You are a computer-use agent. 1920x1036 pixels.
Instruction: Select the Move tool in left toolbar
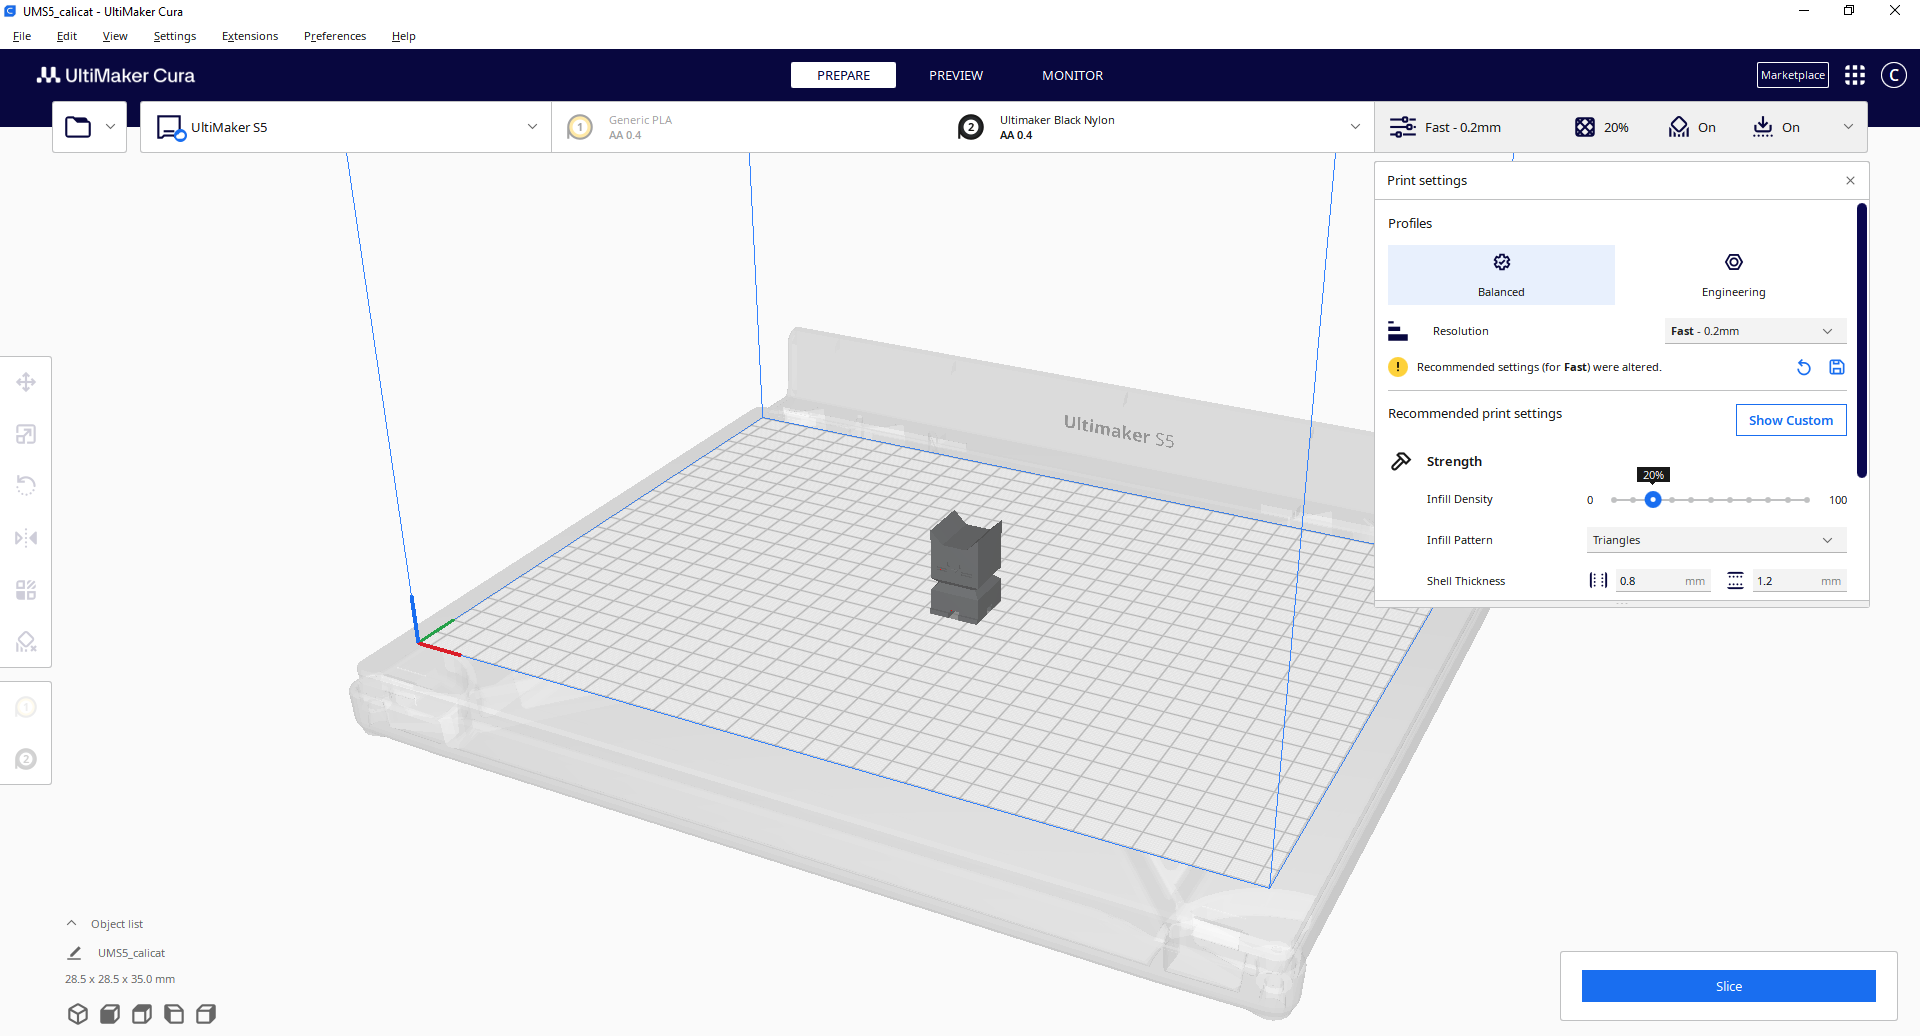coord(26,382)
